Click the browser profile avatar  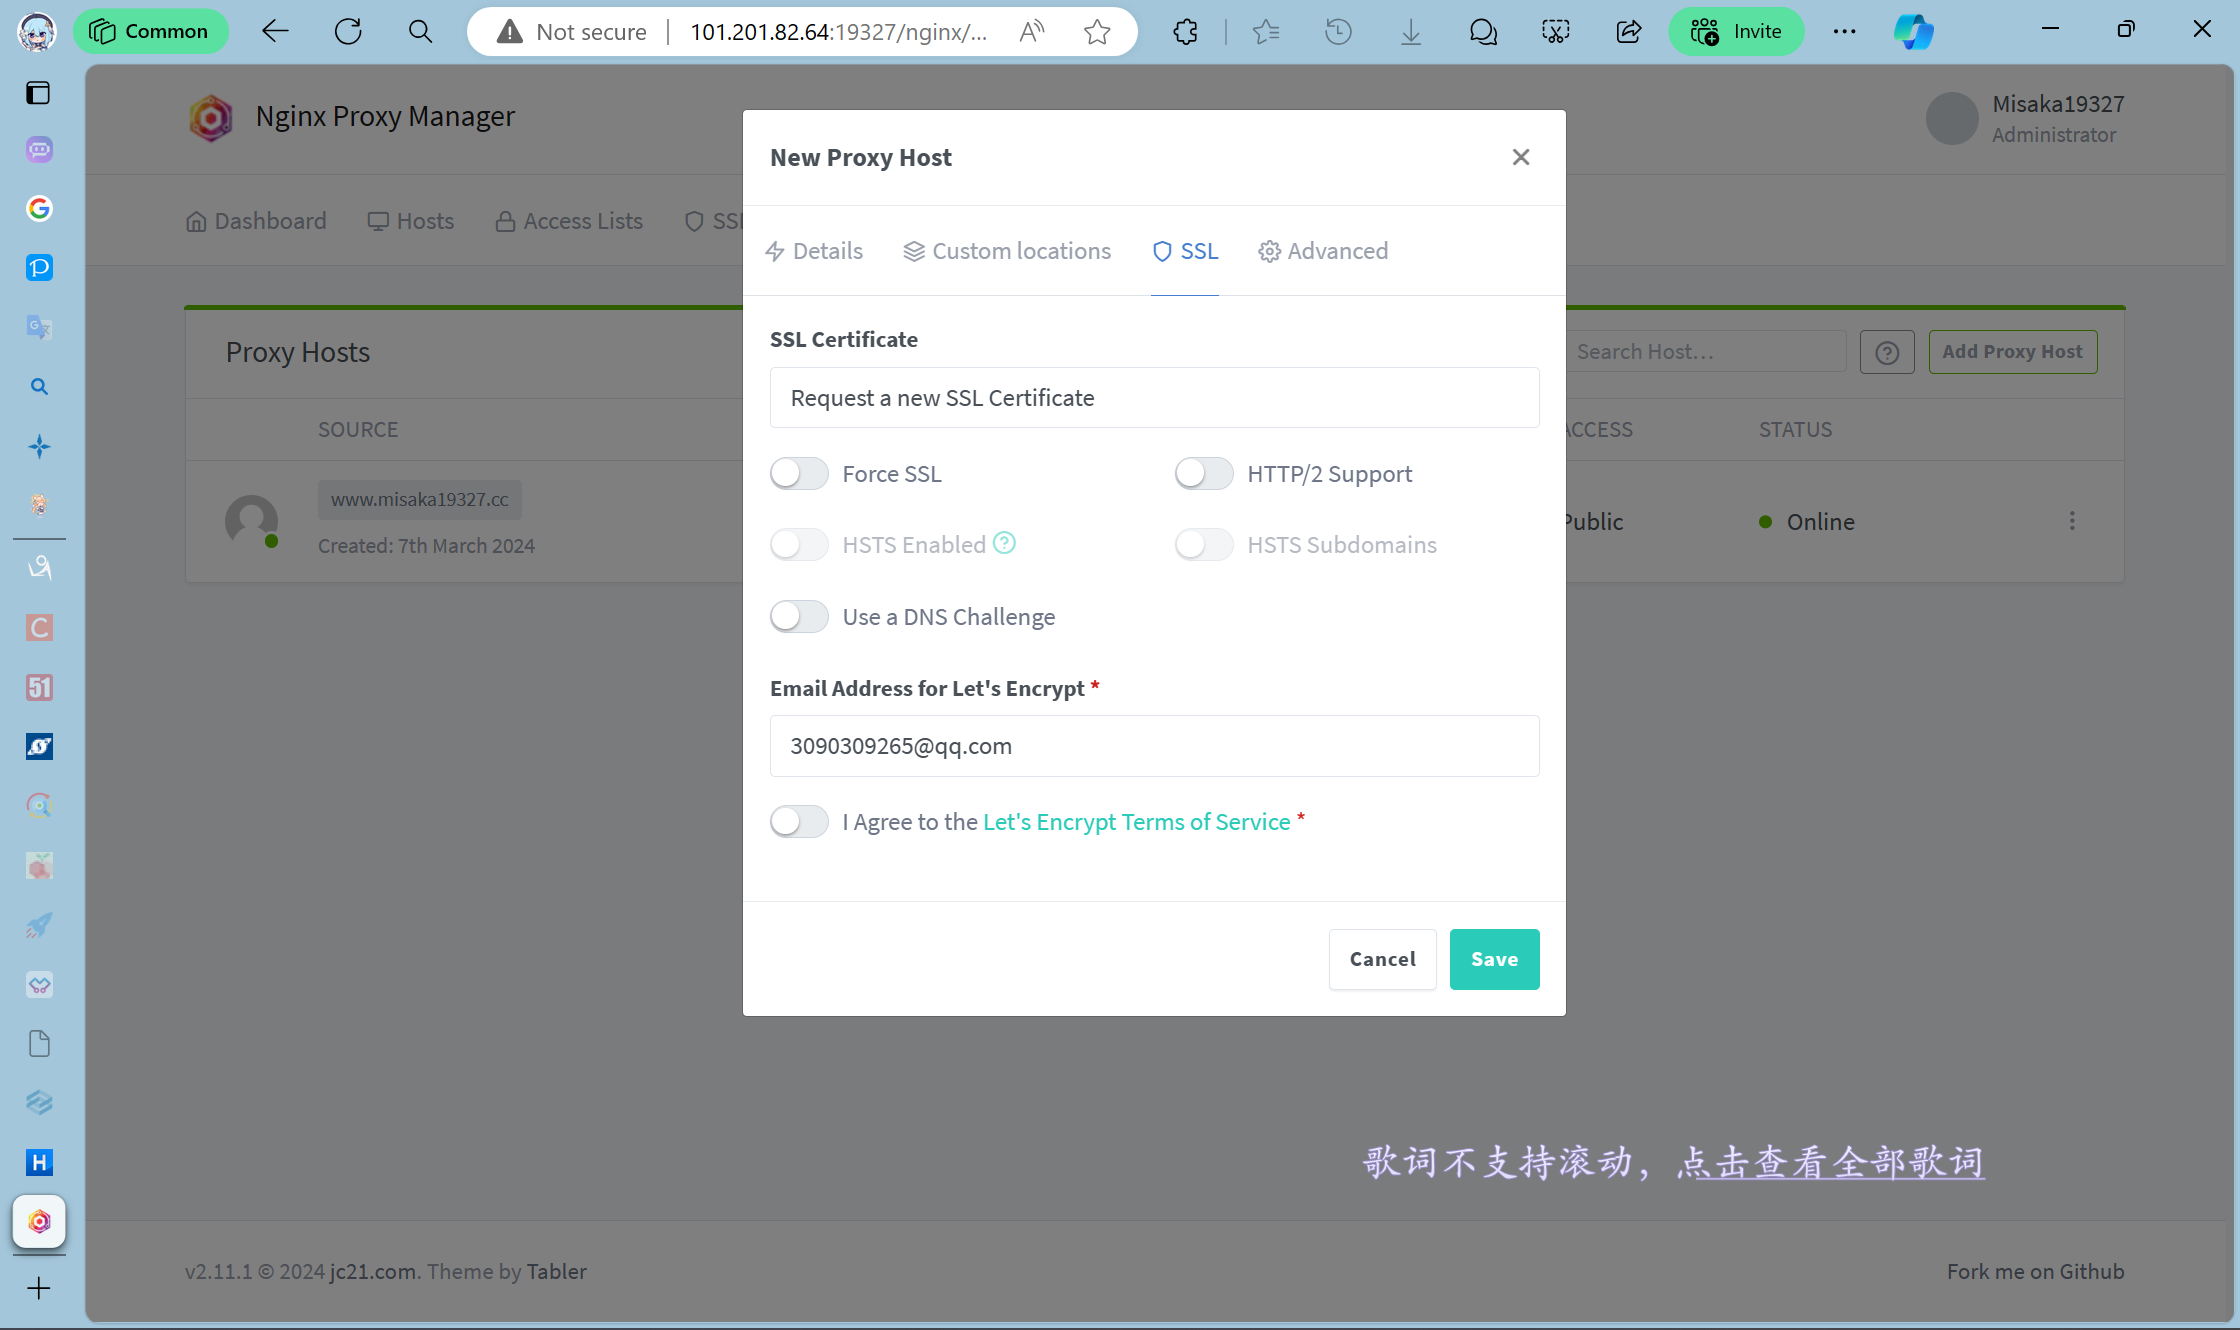tap(37, 31)
